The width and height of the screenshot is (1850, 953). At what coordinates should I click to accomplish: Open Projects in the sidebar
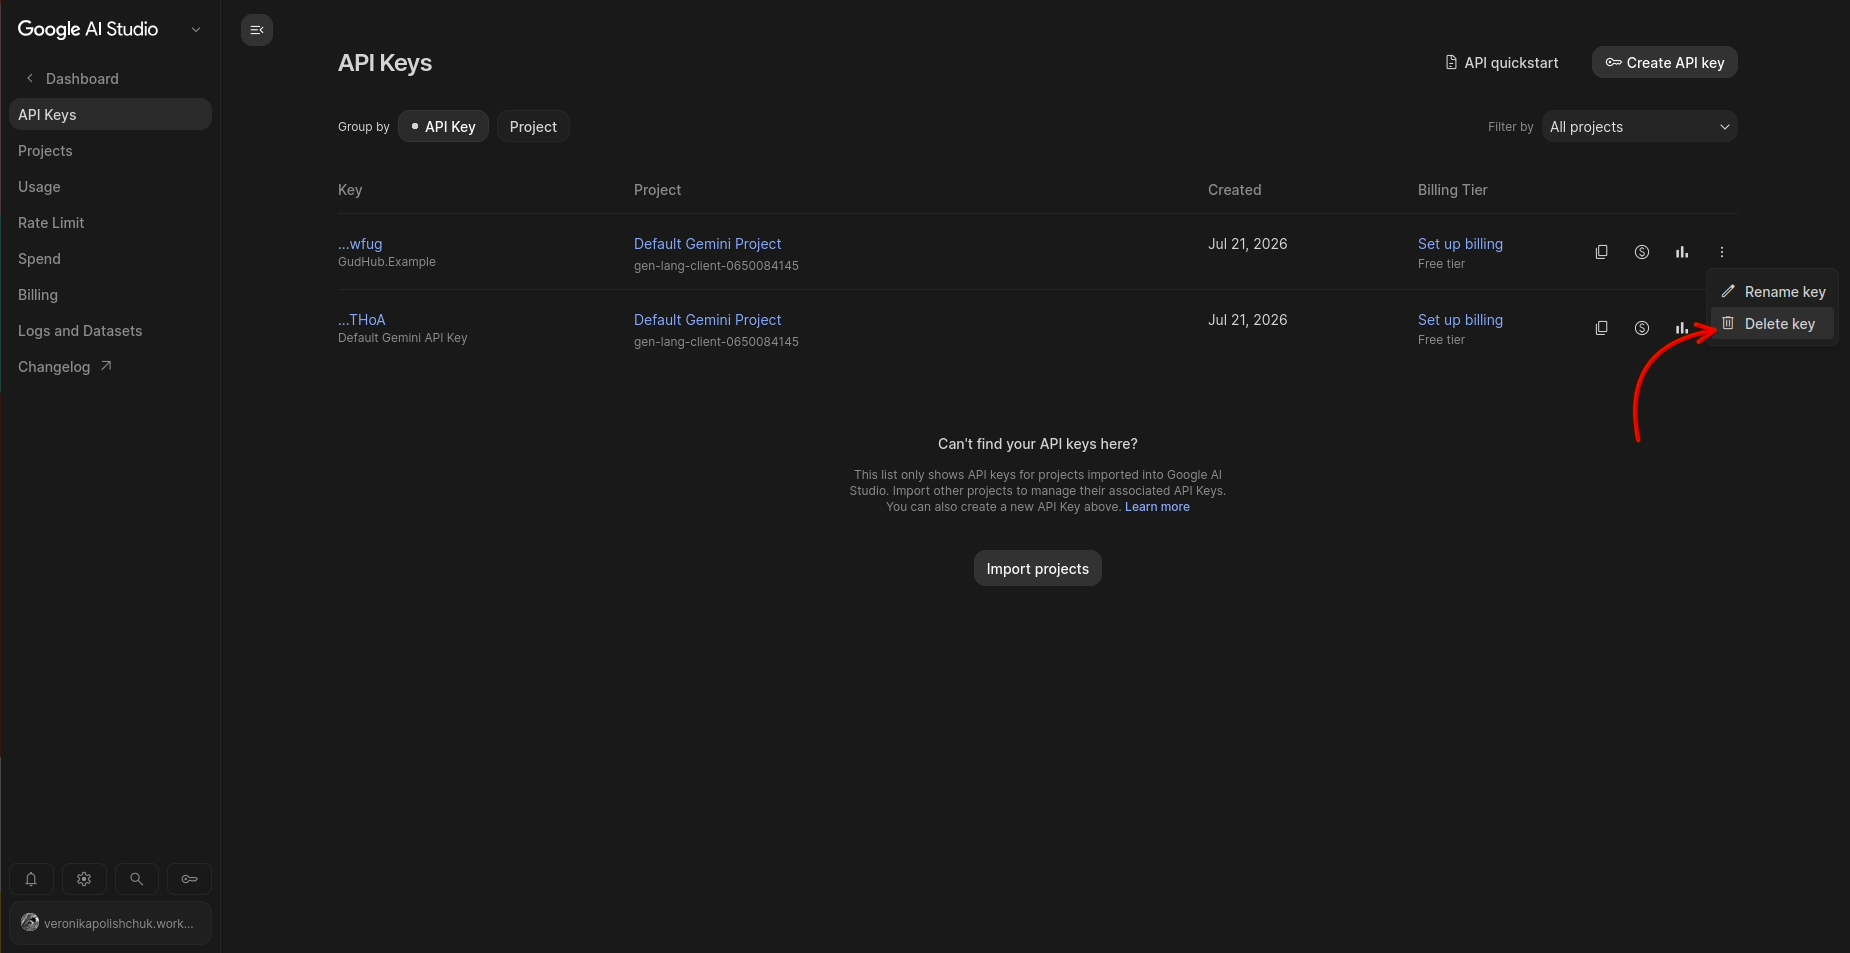tap(45, 151)
